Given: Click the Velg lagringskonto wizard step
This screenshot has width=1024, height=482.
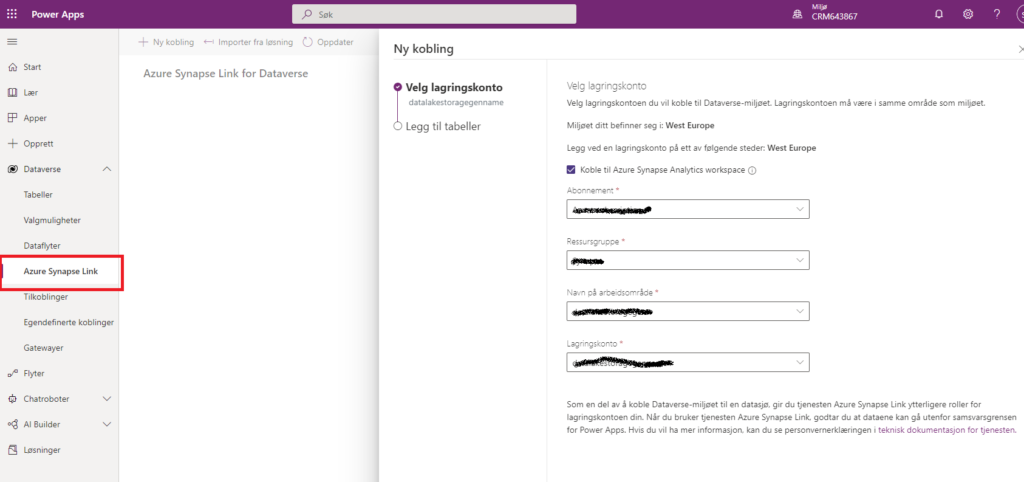Looking at the screenshot, I should (x=454, y=88).
